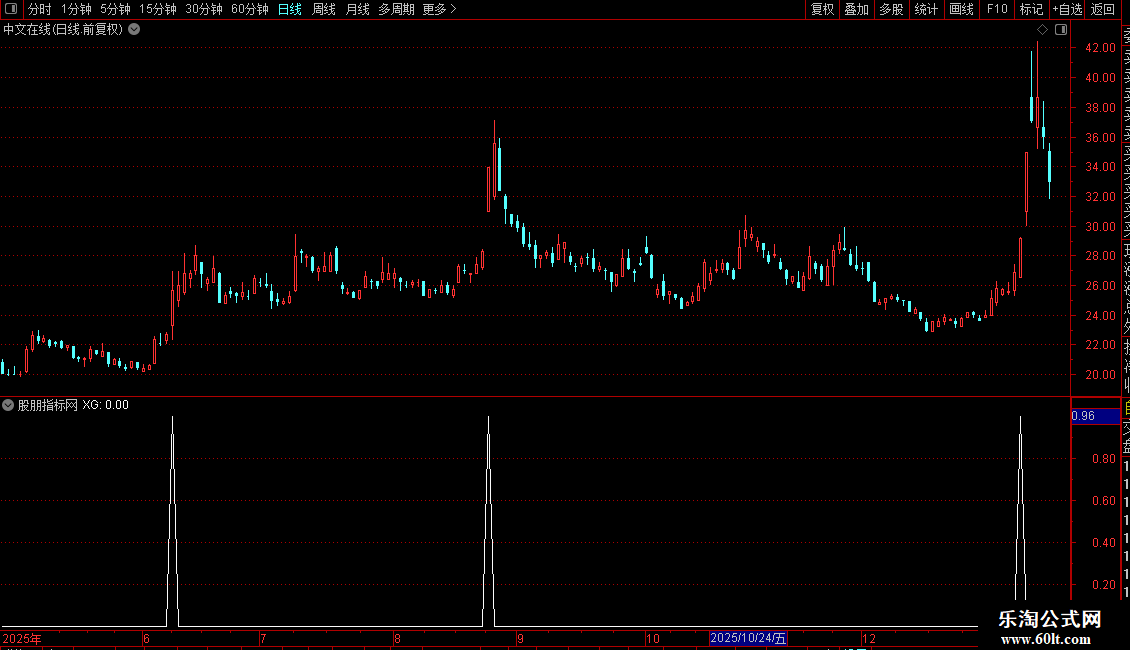This screenshot has height=650, width=1130.
Task: Click the 2025年 label on time axis
Action: click(22, 638)
